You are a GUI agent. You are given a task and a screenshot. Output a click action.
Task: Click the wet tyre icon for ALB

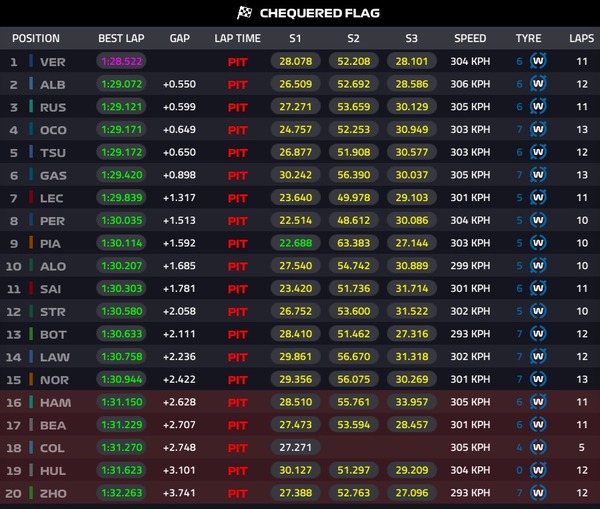tap(538, 84)
